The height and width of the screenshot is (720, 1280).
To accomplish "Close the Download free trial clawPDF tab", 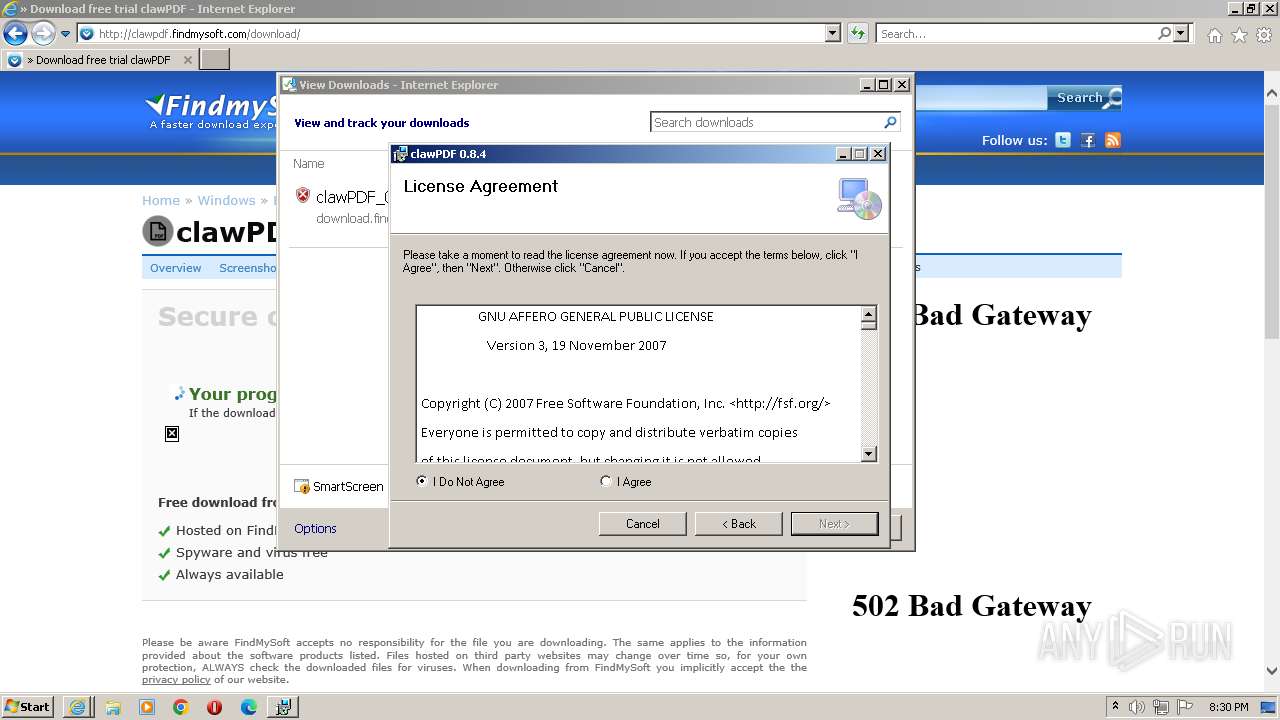I will pos(188,60).
